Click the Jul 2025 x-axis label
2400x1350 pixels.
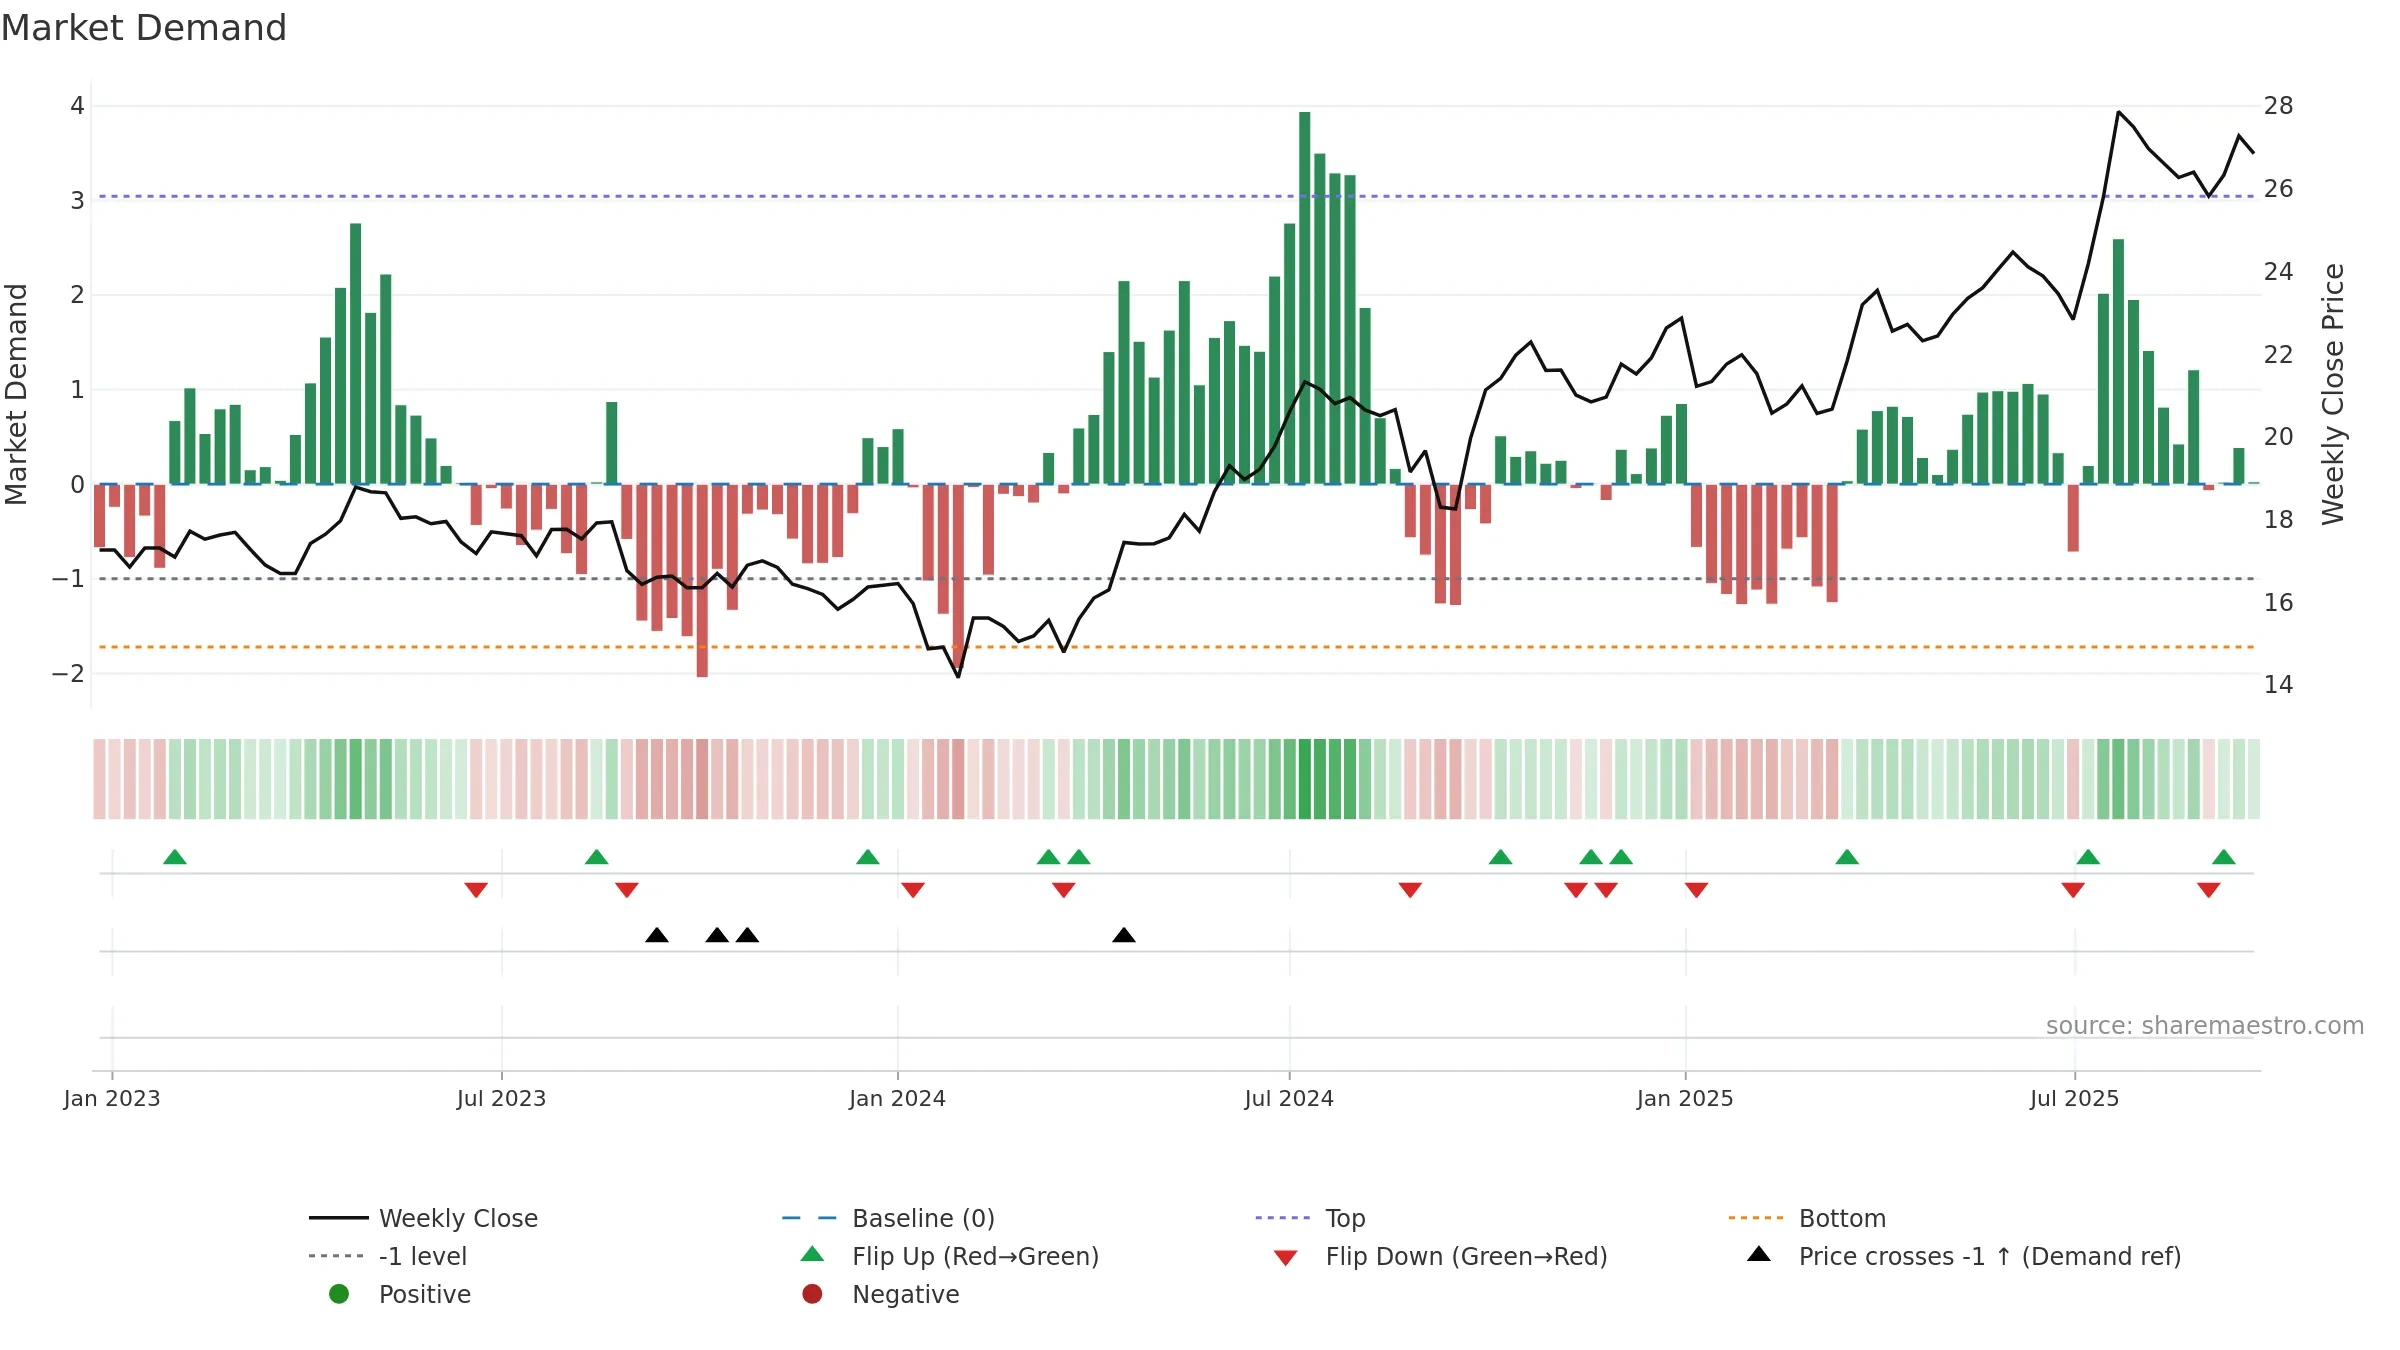coord(2074,1098)
